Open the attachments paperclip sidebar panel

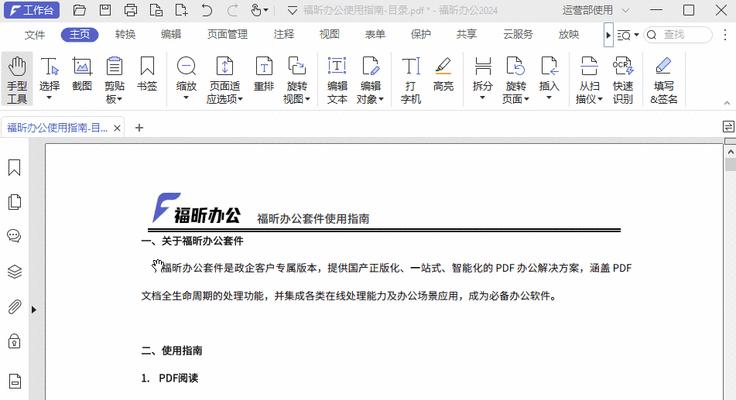pos(15,307)
